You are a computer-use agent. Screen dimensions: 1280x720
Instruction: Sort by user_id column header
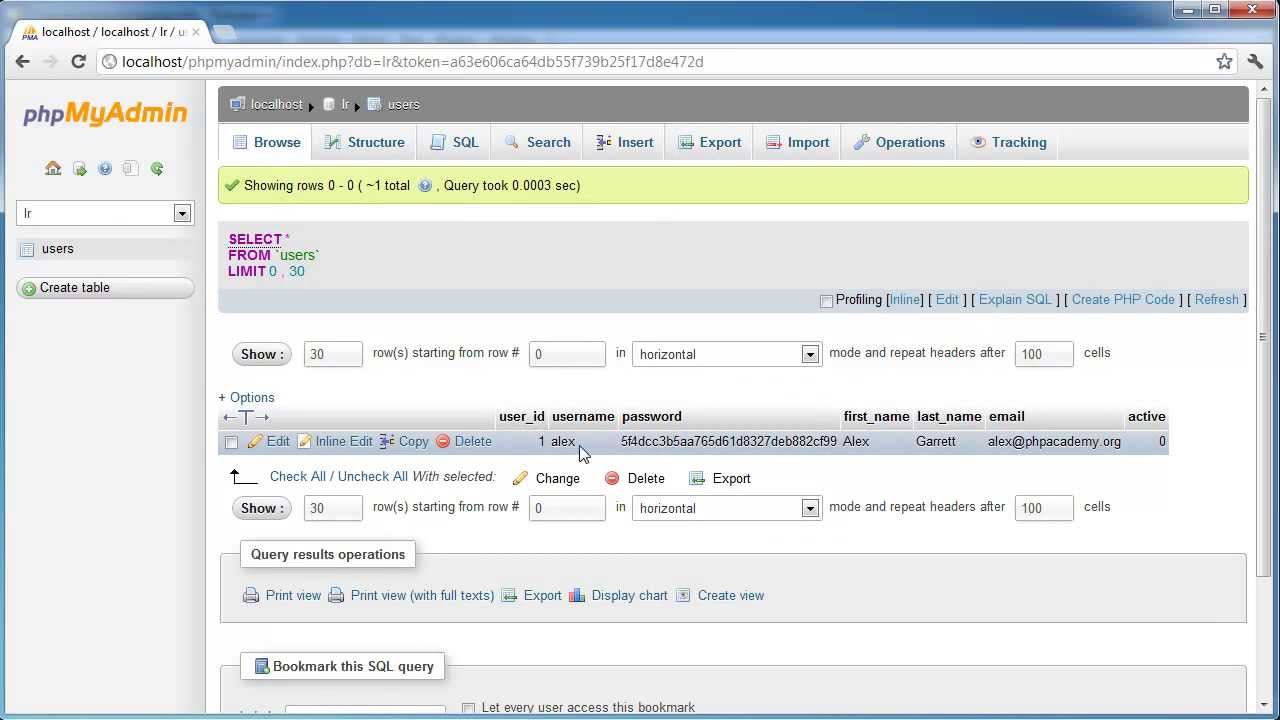pyautogui.click(x=521, y=416)
